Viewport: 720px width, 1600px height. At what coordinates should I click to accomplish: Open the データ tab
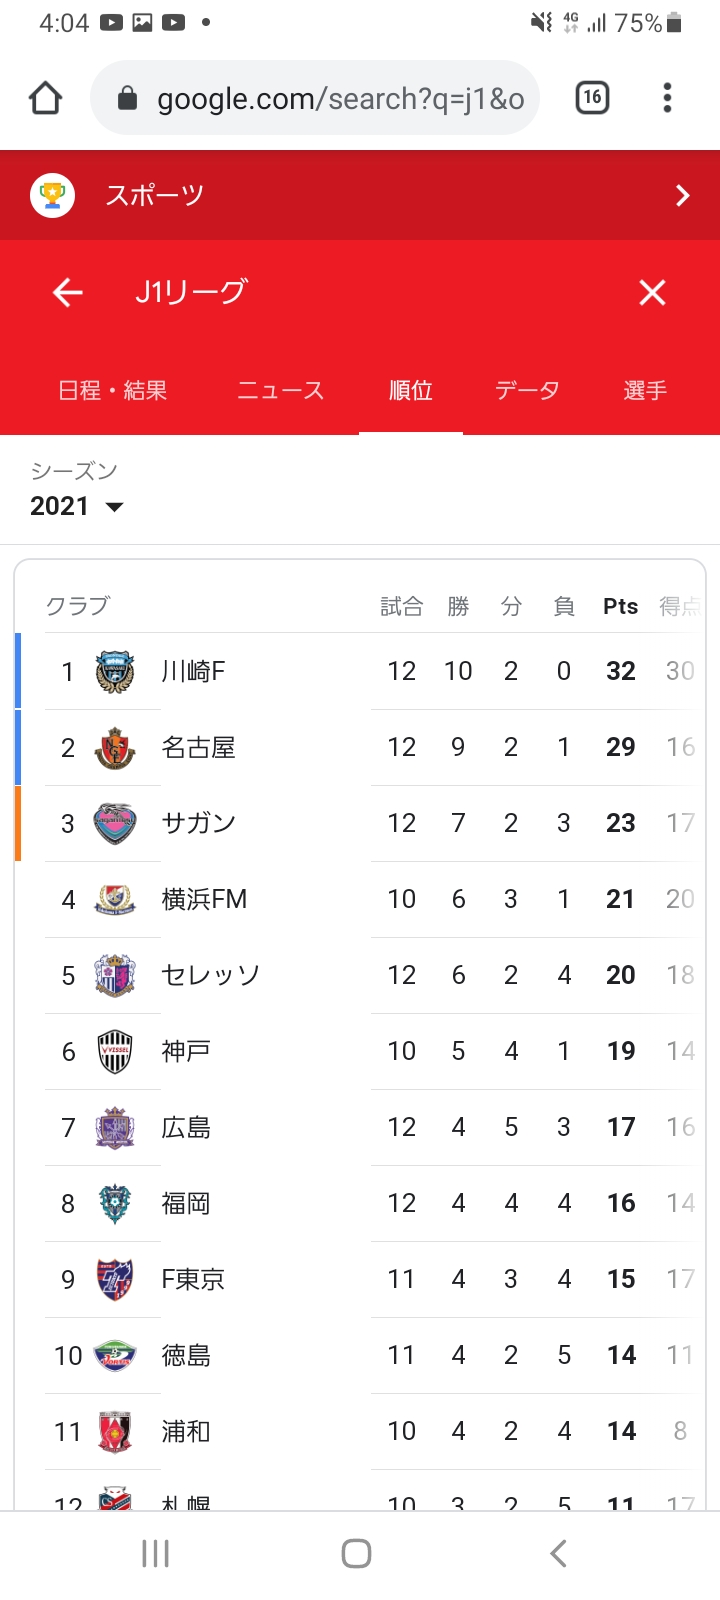pos(527,390)
